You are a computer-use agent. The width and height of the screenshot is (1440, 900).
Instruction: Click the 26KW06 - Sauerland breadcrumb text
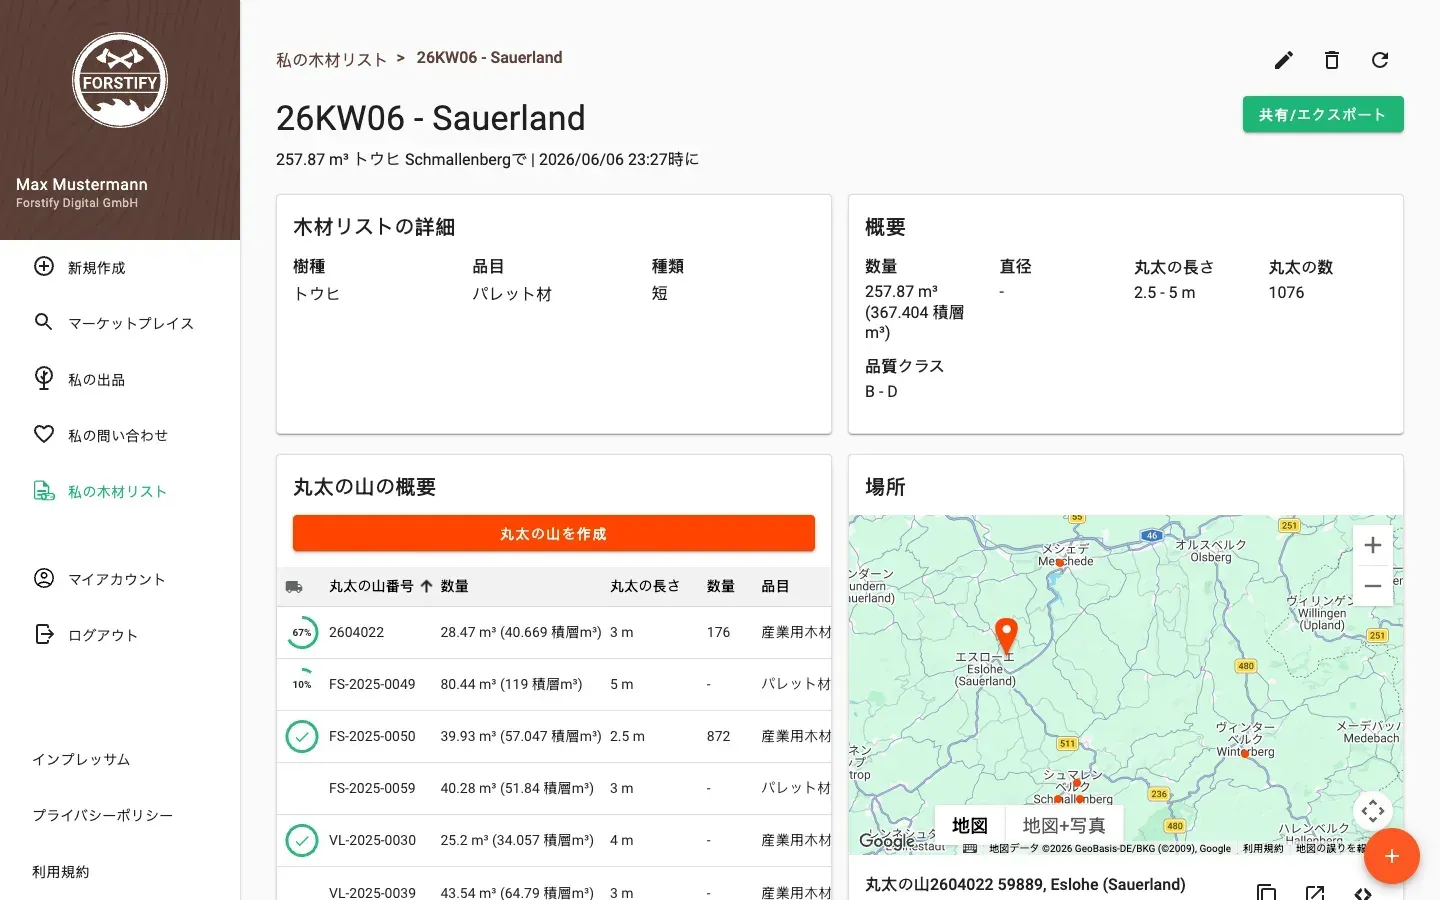click(x=489, y=58)
